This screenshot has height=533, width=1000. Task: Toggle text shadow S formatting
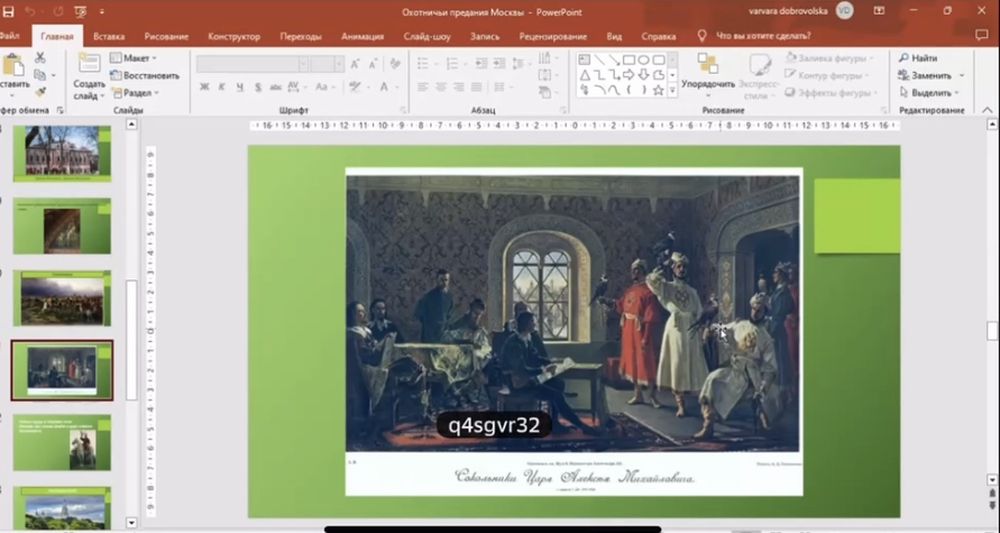click(x=258, y=87)
